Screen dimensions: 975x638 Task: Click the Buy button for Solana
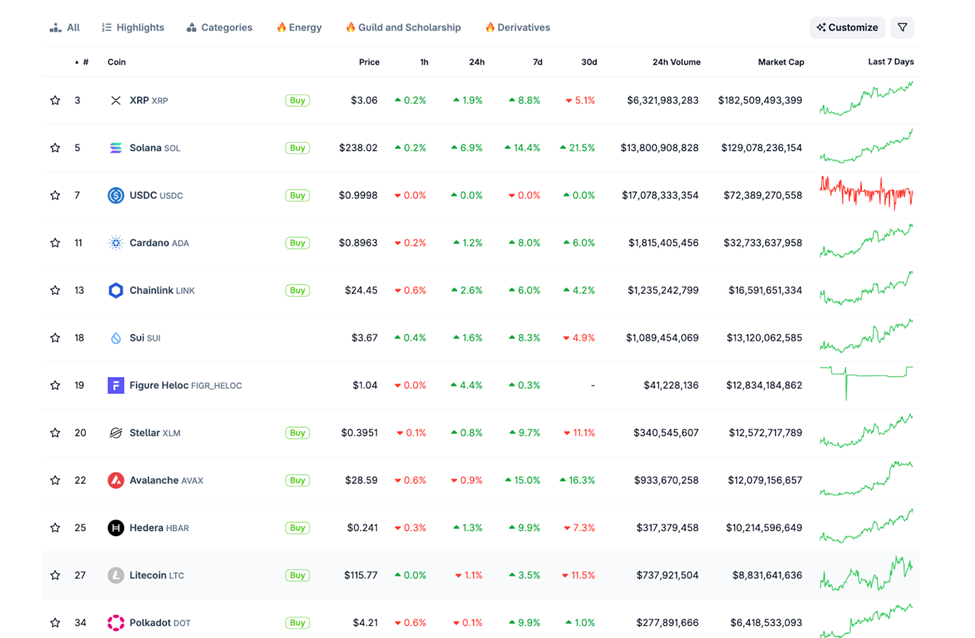click(297, 148)
